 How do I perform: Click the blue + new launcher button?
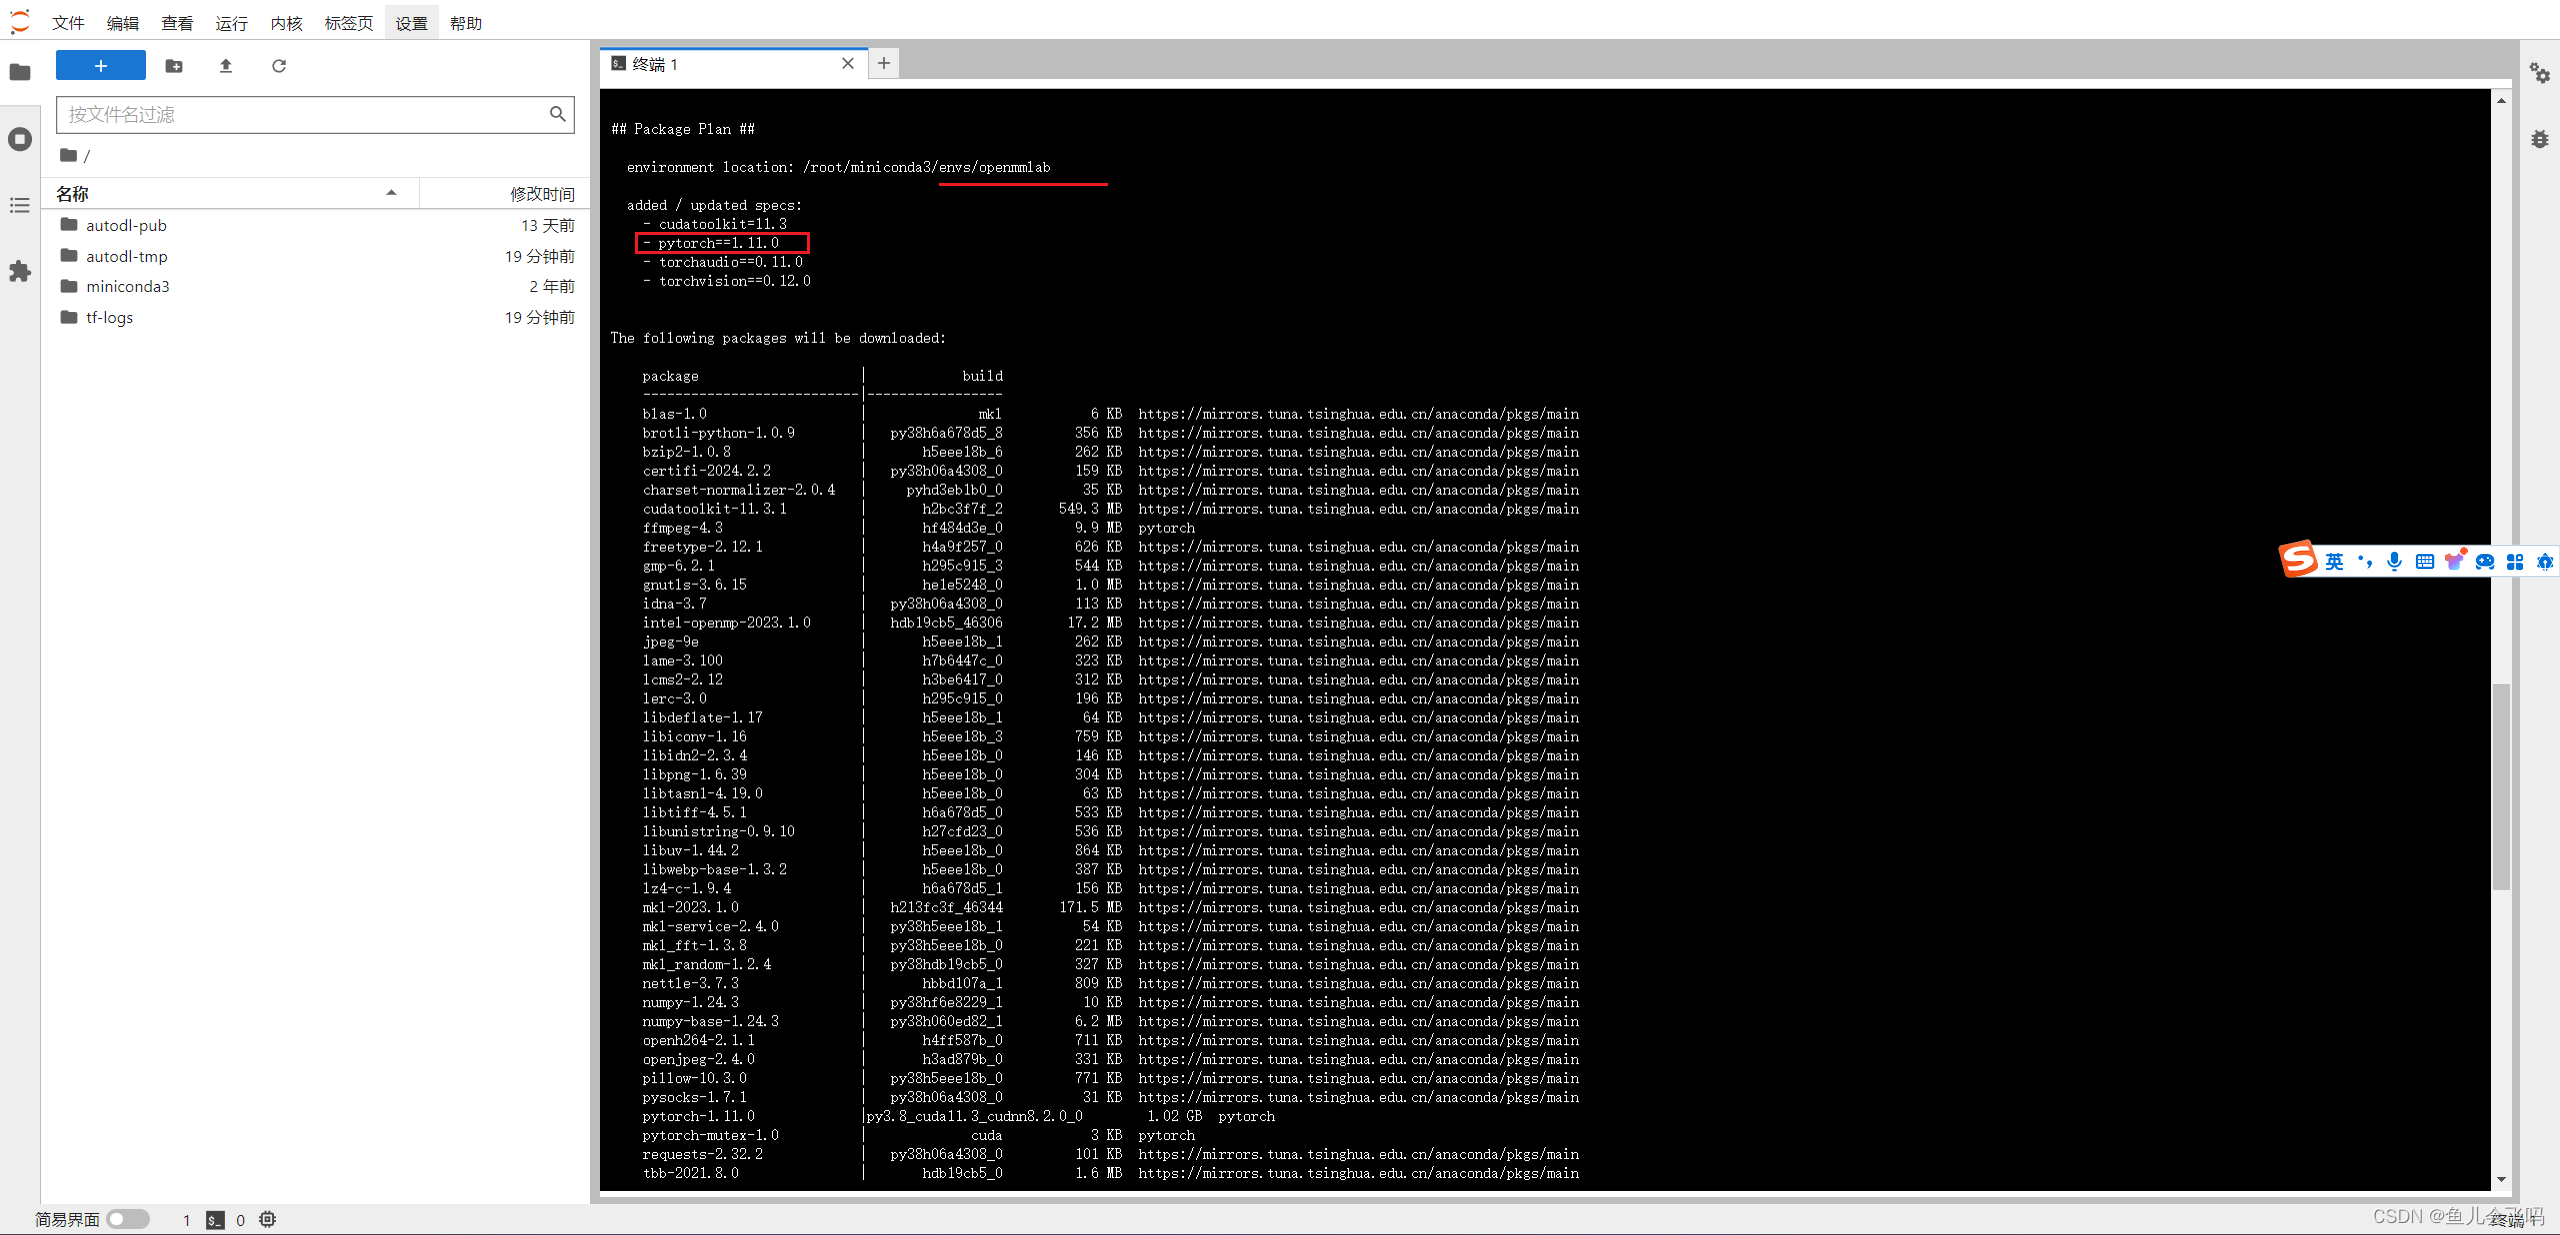[100, 65]
